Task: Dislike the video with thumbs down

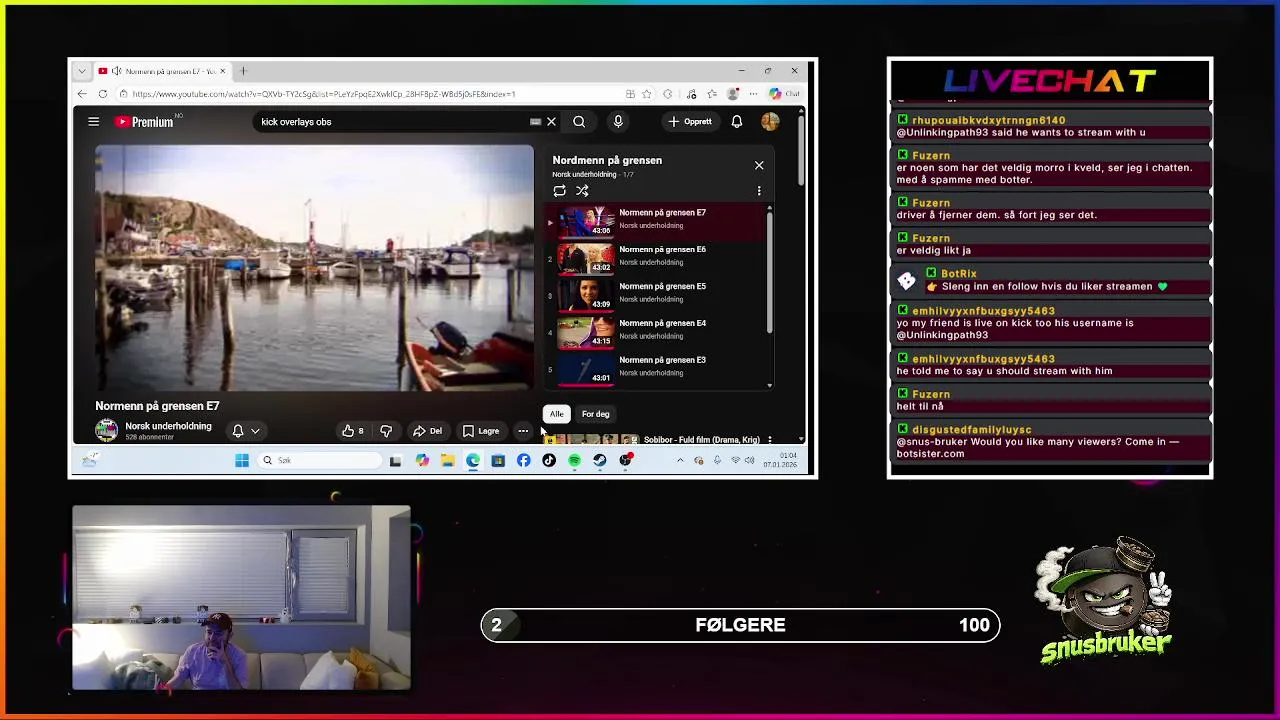Action: [386, 431]
